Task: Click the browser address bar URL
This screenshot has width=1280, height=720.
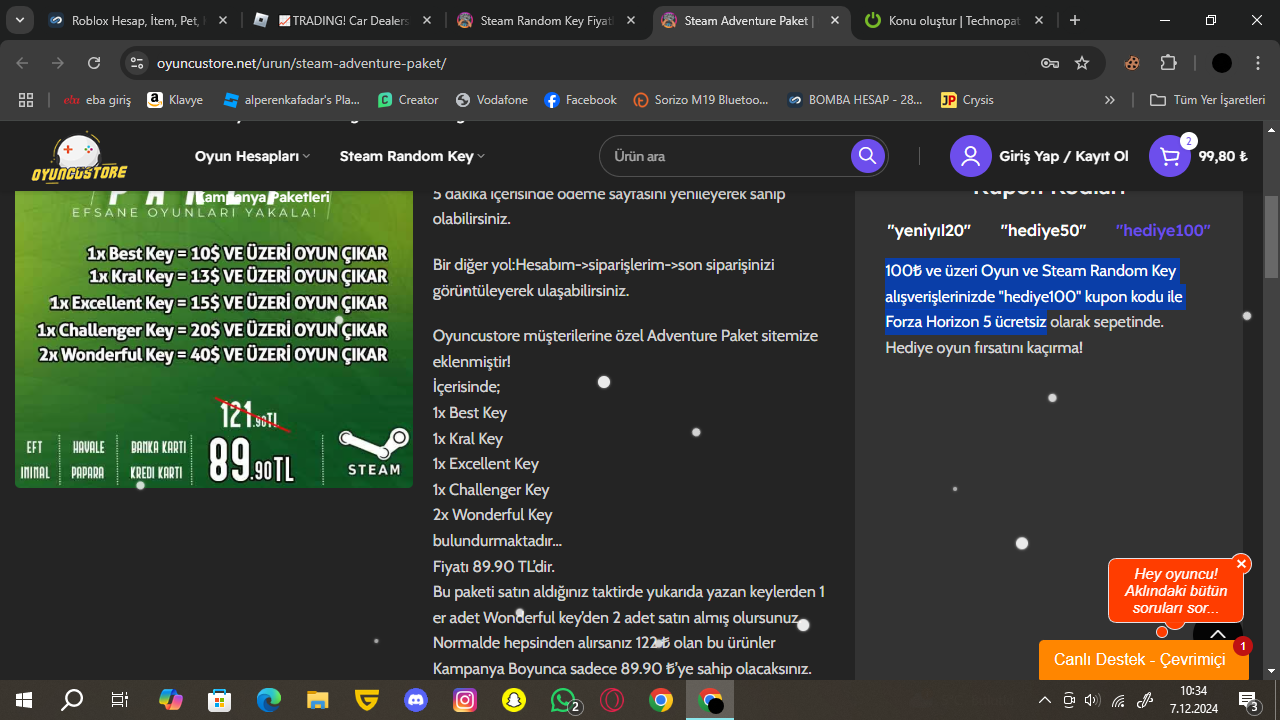Action: [301, 63]
